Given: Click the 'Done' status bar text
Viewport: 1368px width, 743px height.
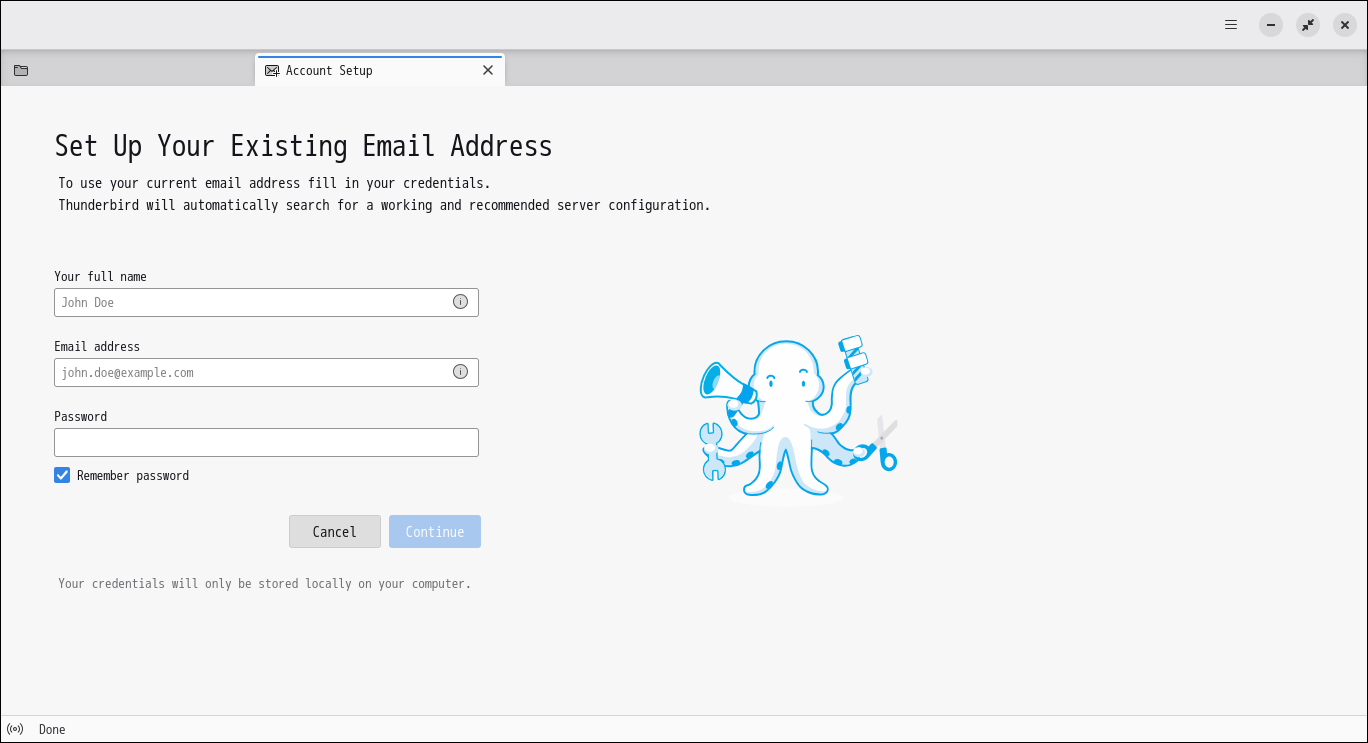Looking at the screenshot, I should click(52, 730).
